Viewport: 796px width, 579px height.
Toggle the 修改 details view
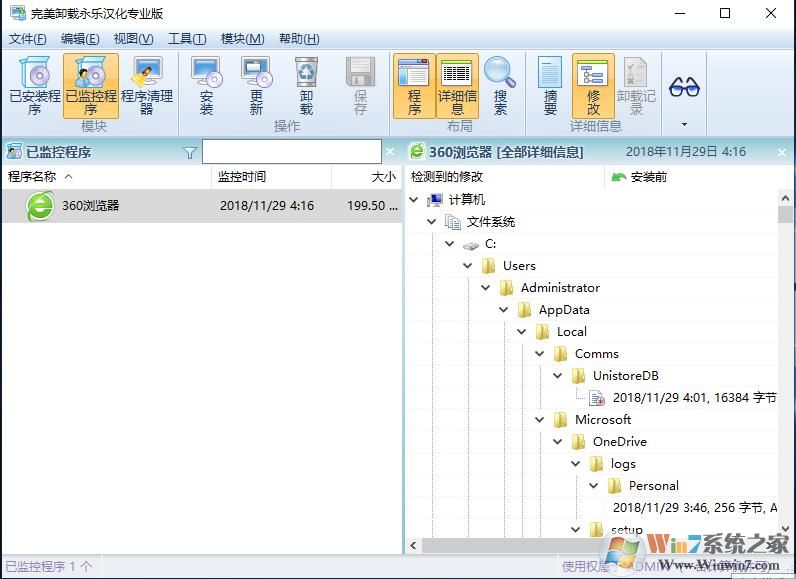click(593, 86)
